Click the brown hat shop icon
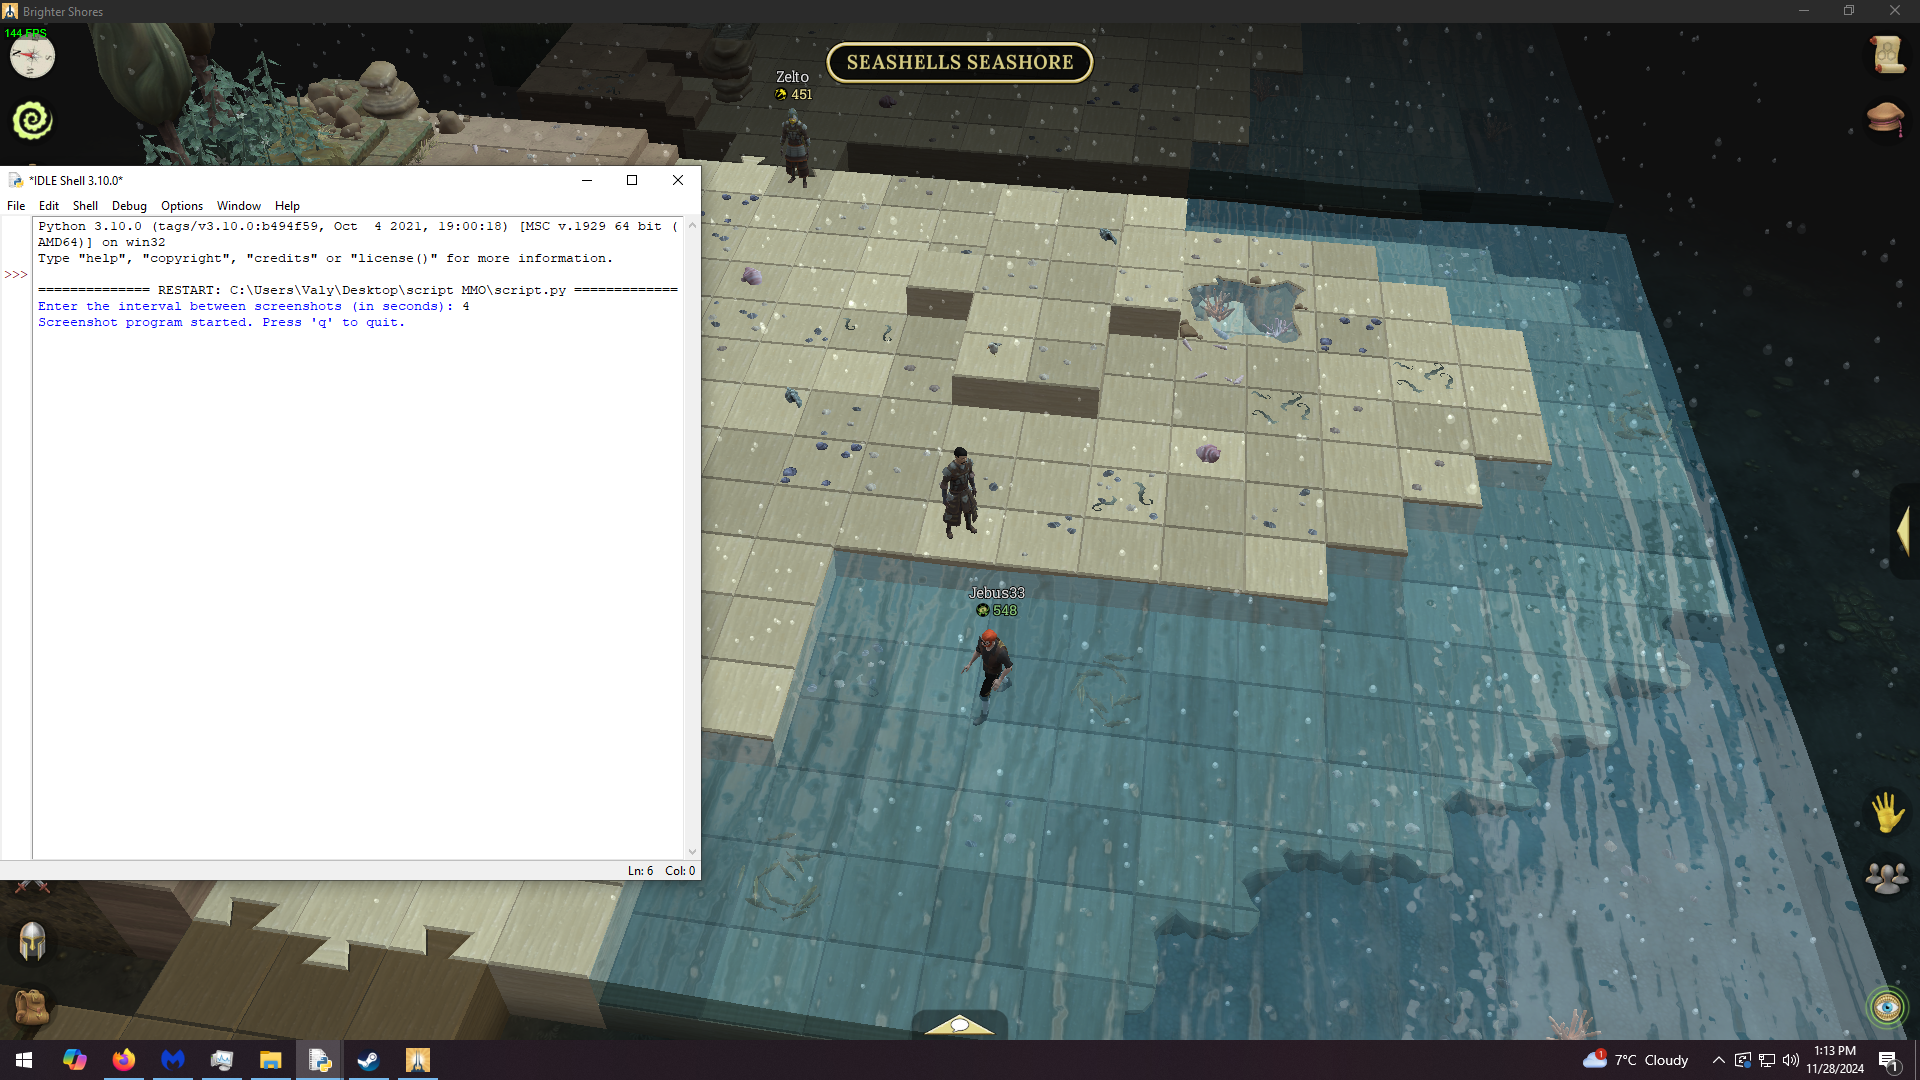The image size is (1920, 1080). (x=1885, y=118)
